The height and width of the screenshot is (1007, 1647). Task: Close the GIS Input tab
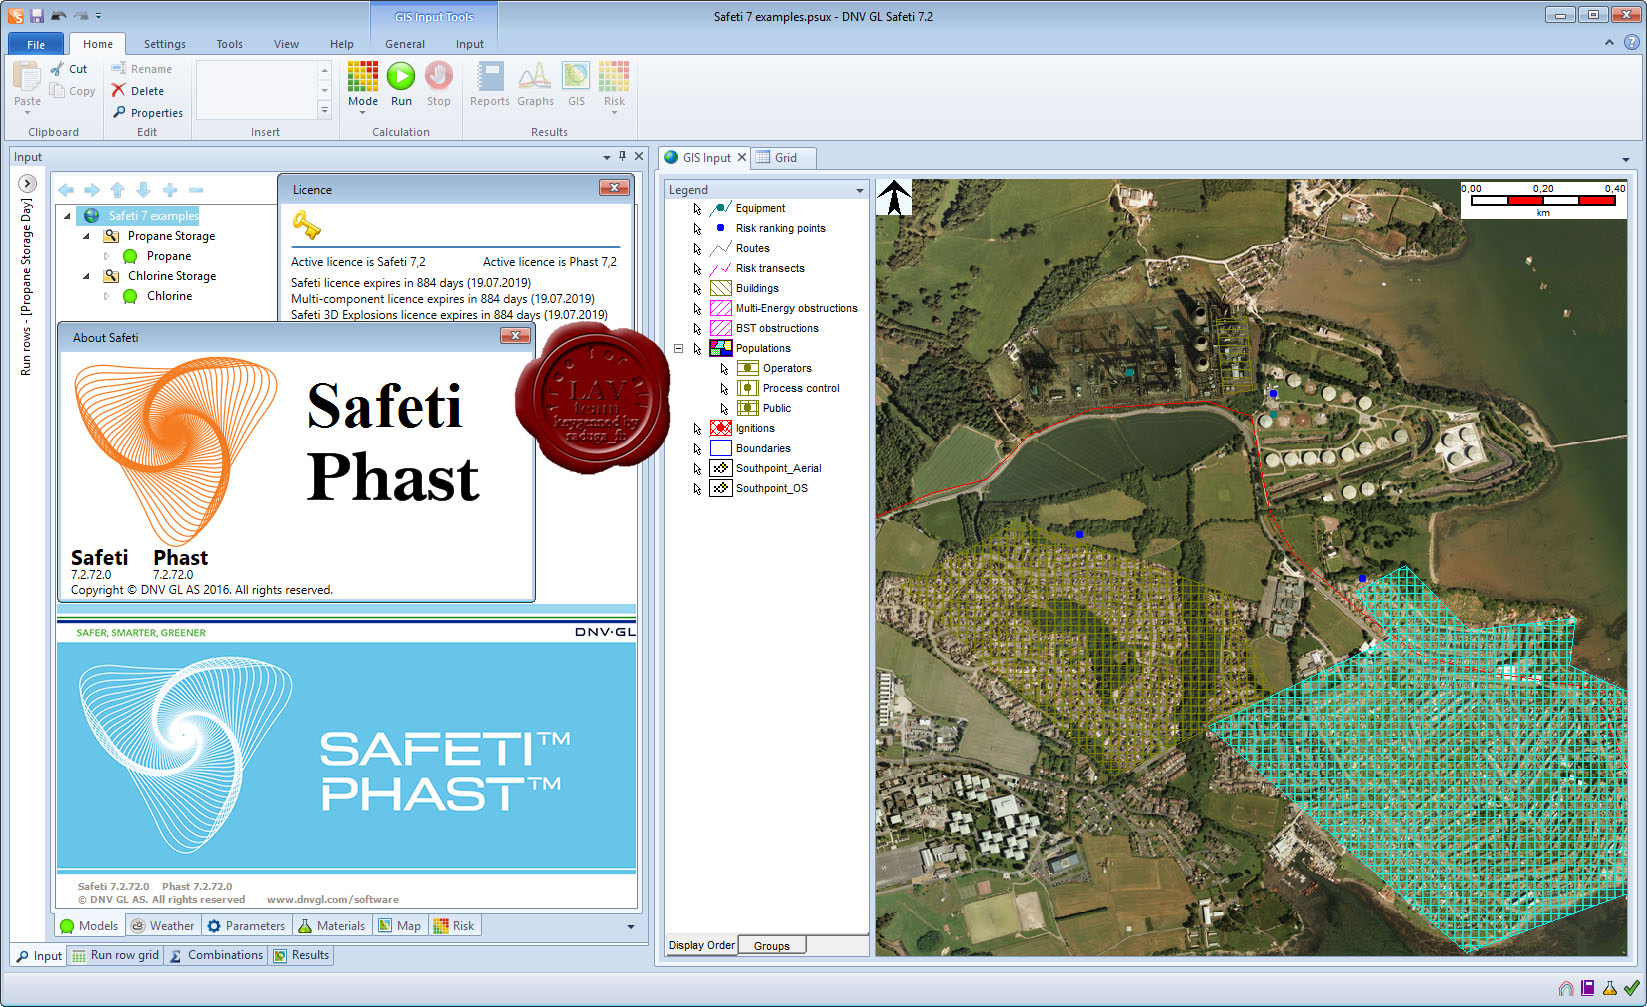point(742,158)
